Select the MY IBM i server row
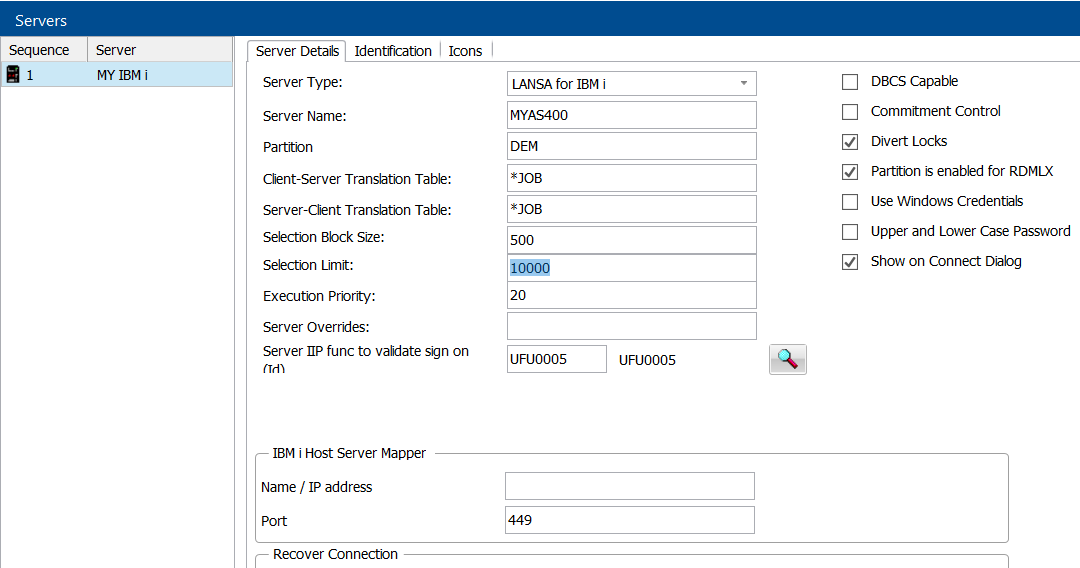The width and height of the screenshot is (1080, 568). pos(116,74)
